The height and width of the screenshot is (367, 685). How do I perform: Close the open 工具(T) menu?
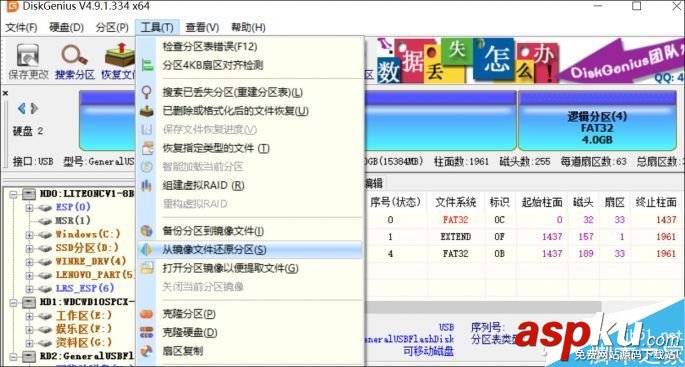[x=157, y=28]
